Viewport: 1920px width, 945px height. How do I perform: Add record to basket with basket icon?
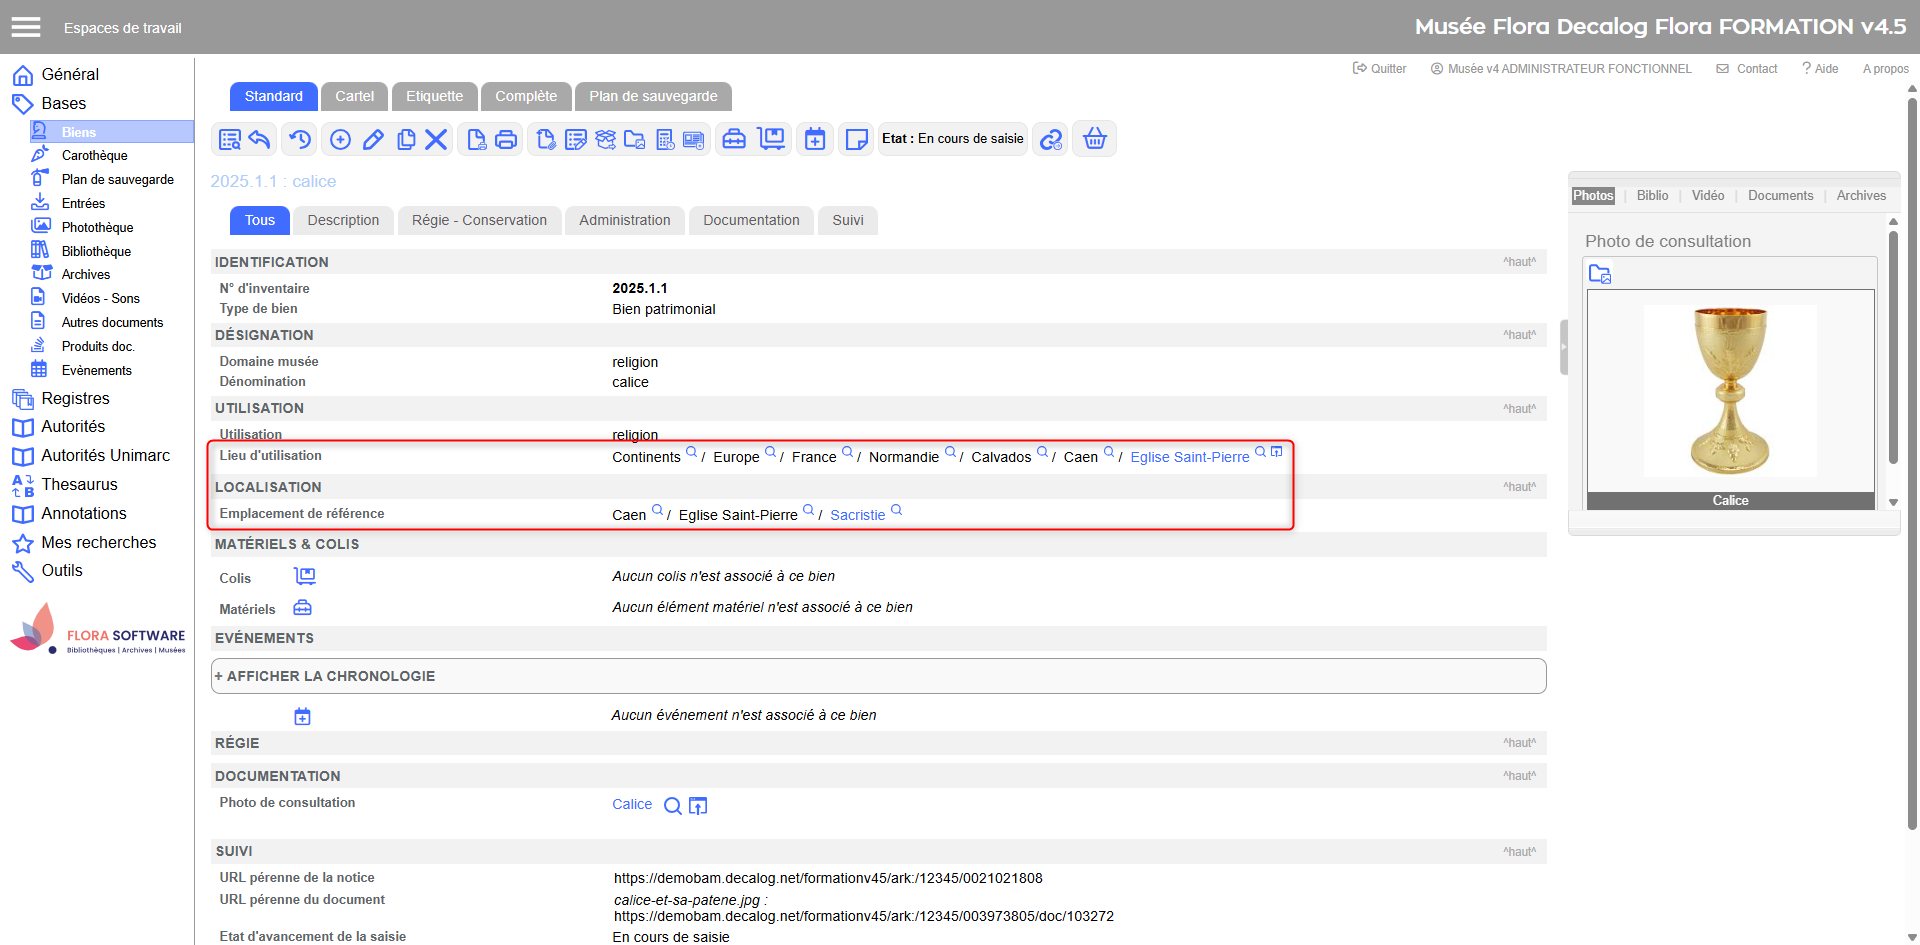(1095, 139)
